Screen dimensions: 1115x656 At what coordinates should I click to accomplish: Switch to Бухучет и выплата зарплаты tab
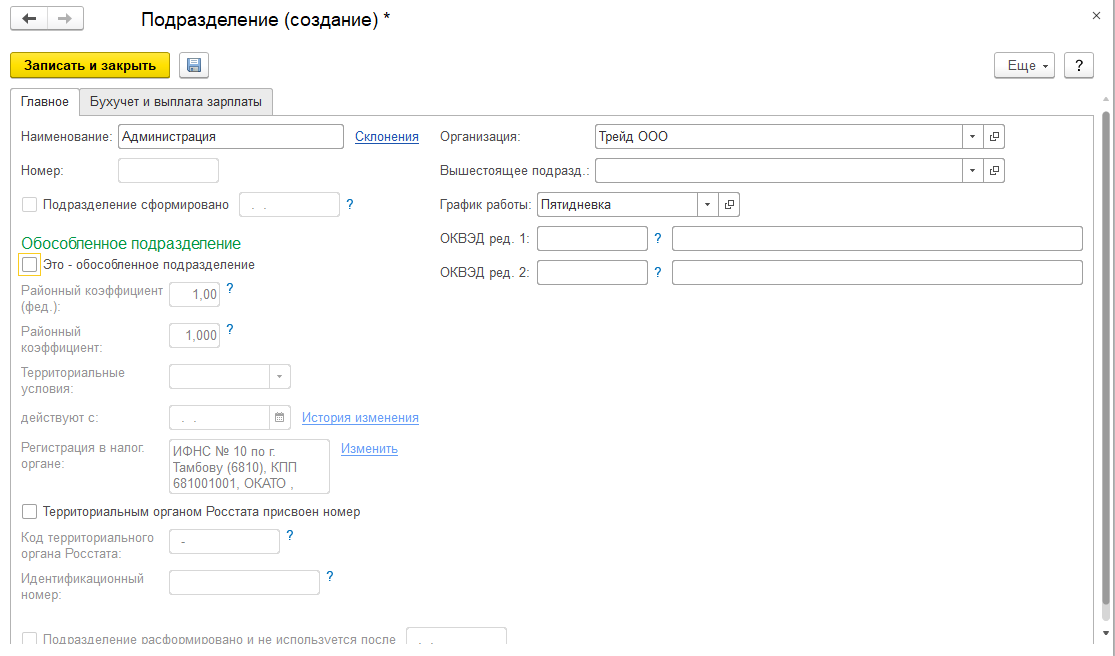(x=176, y=102)
